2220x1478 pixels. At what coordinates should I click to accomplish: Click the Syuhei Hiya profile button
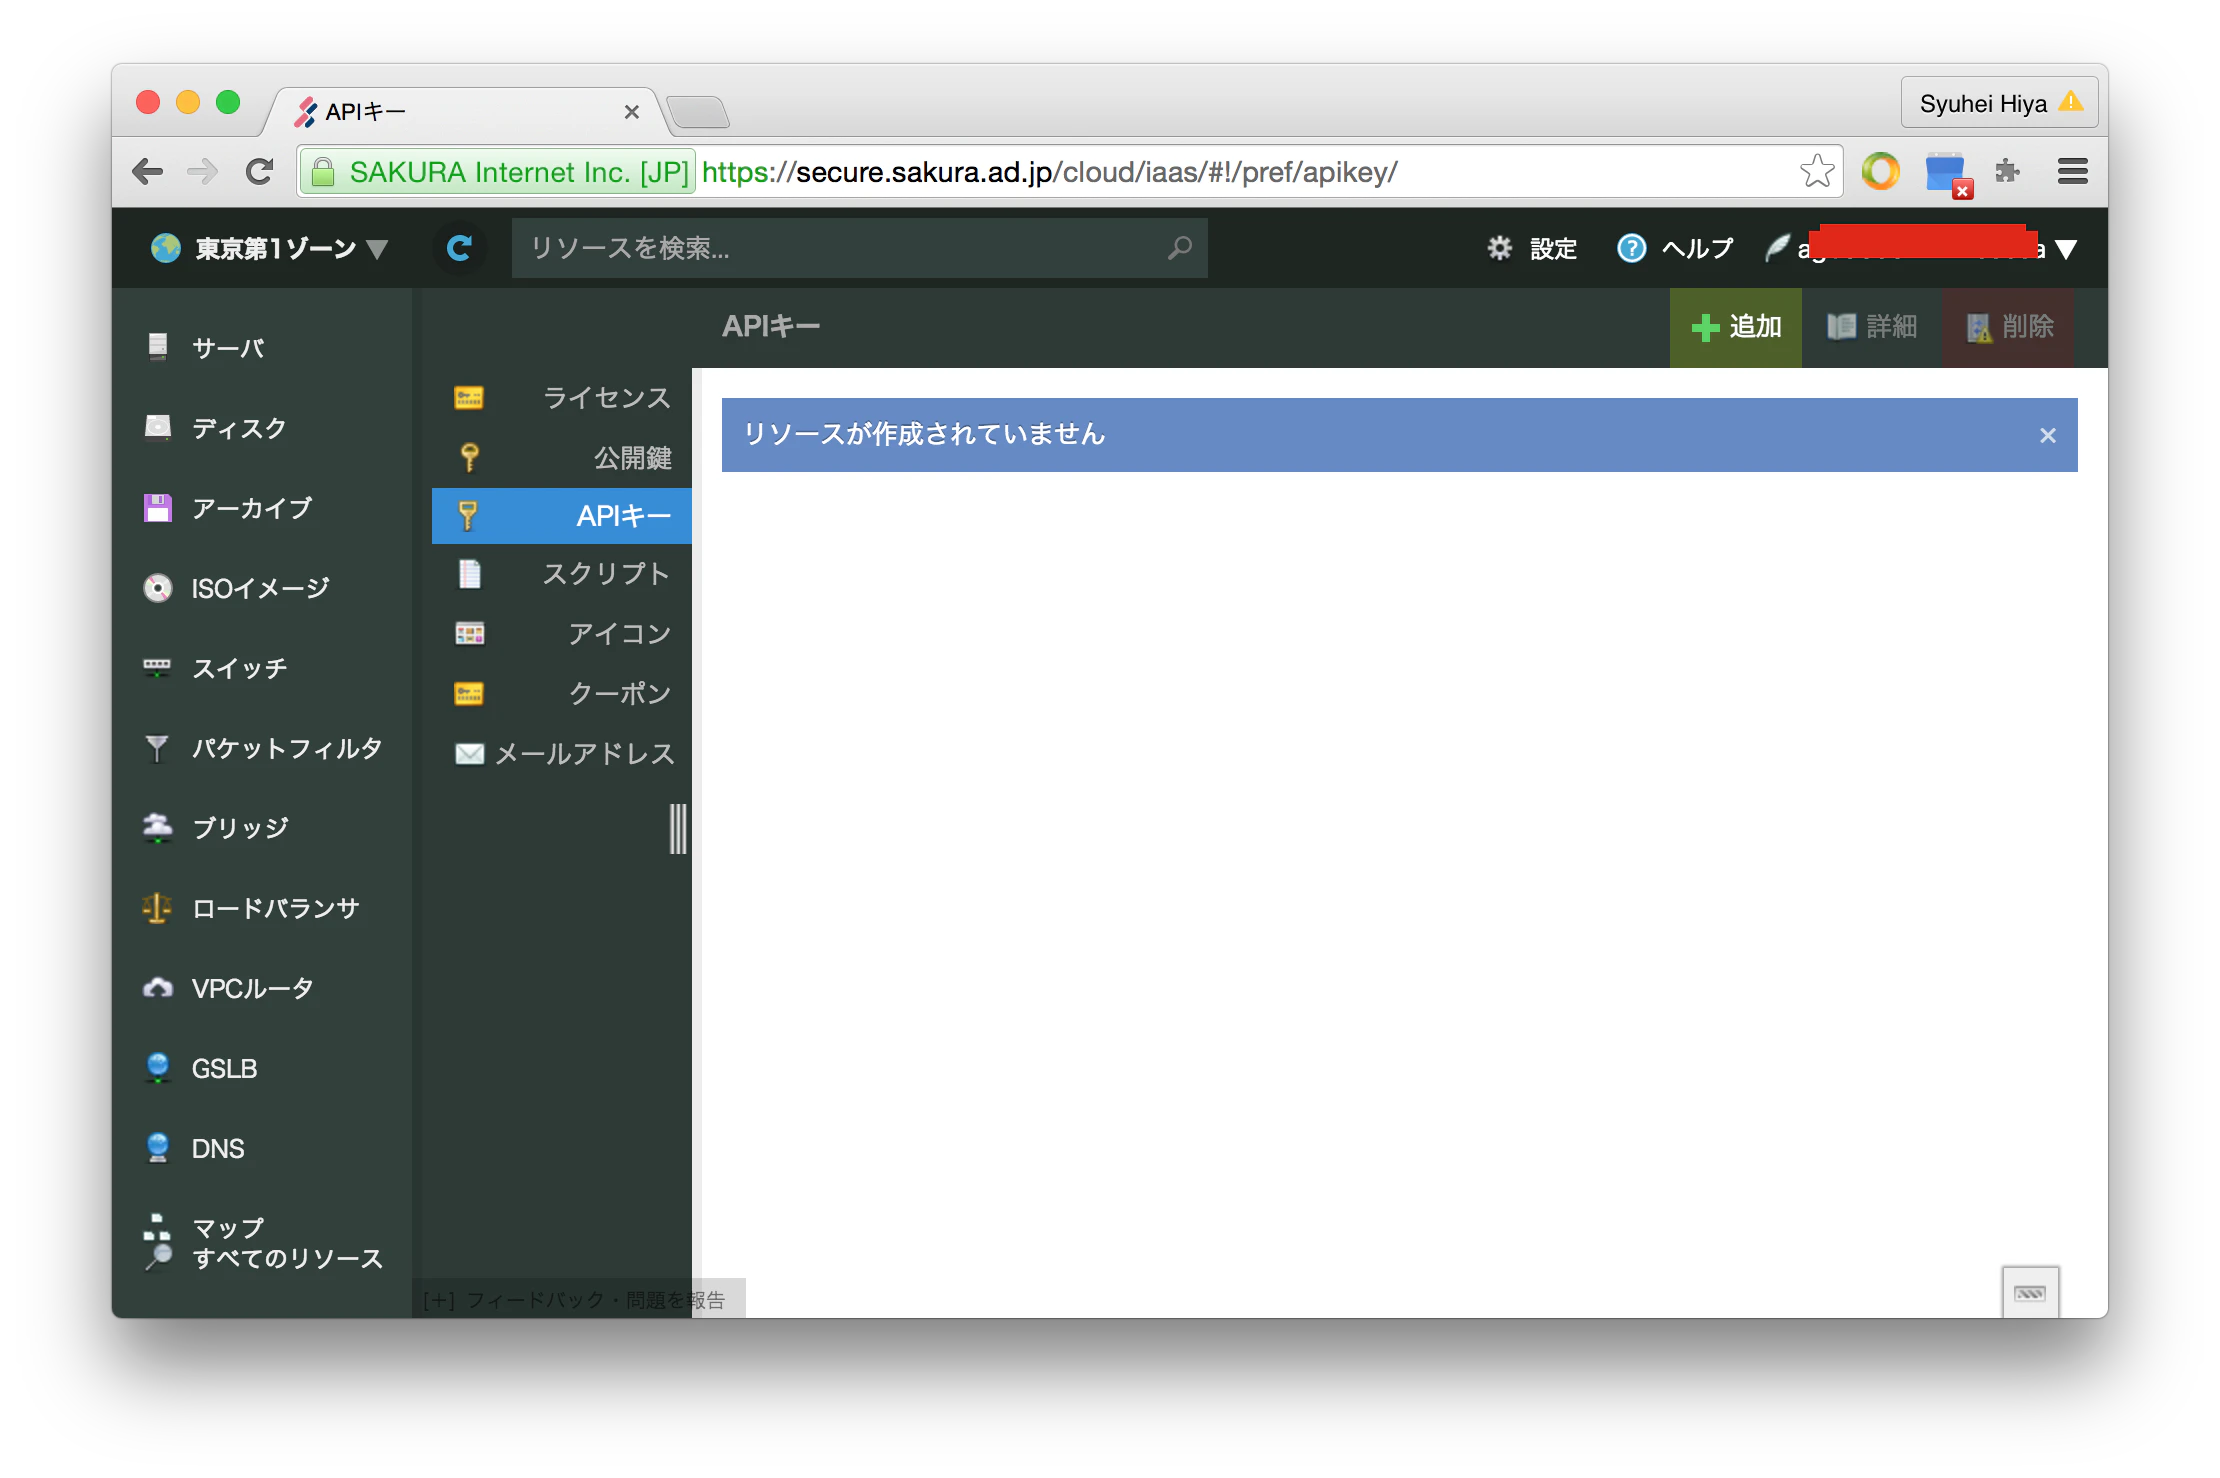[x=2001, y=103]
